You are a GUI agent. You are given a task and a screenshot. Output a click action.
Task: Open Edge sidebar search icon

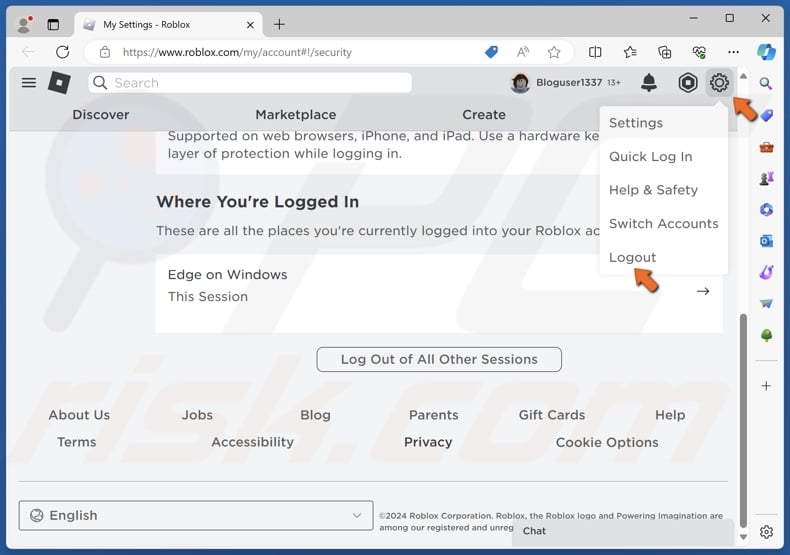tap(766, 85)
